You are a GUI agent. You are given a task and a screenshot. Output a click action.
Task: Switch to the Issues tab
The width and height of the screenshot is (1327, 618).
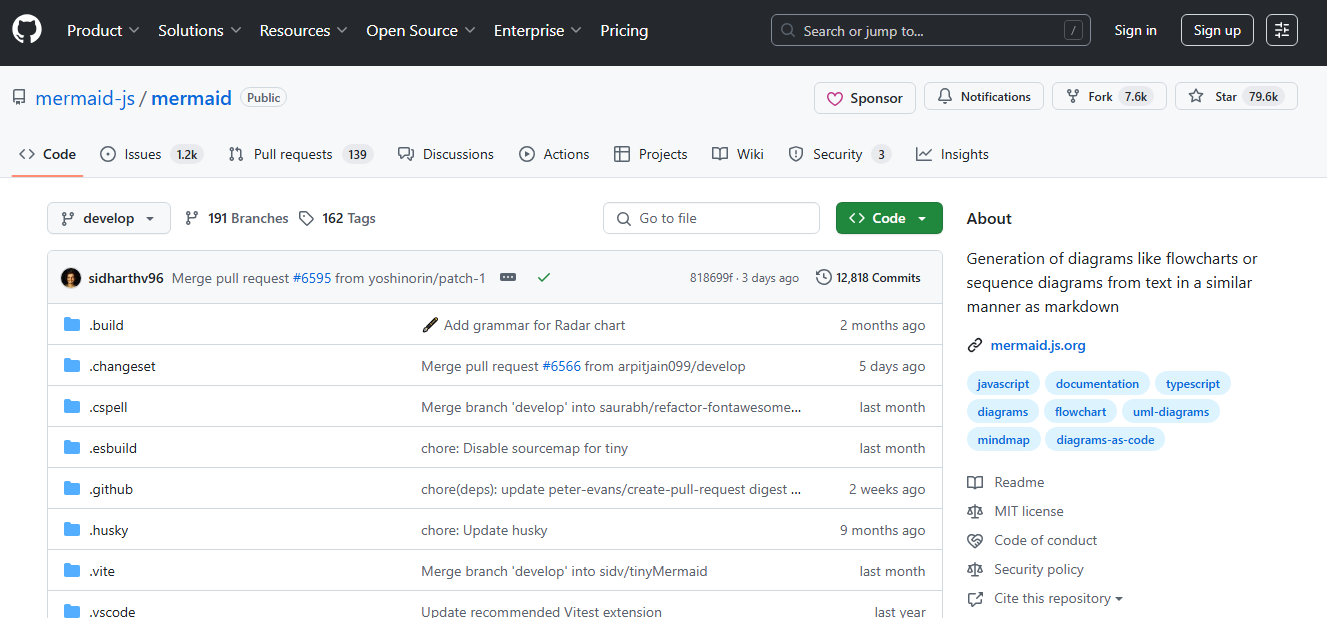click(x=152, y=154)
